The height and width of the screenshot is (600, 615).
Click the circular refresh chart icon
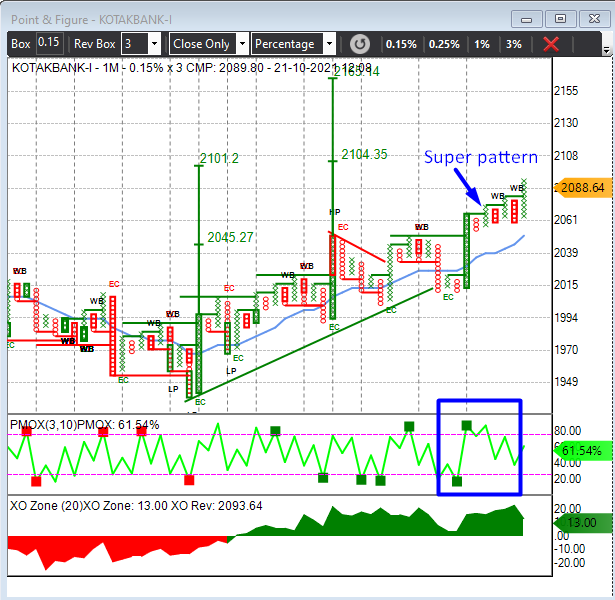(360, 44)
